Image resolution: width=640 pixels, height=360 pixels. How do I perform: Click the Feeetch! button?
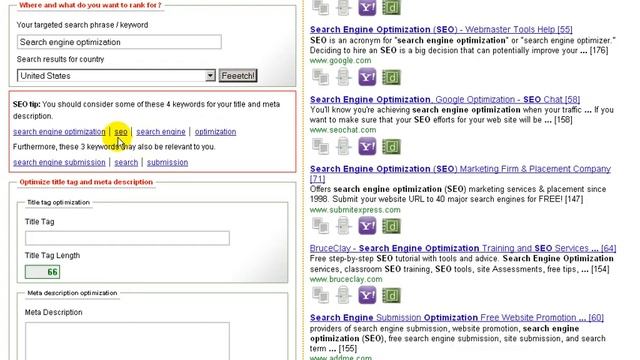point(238,76)
